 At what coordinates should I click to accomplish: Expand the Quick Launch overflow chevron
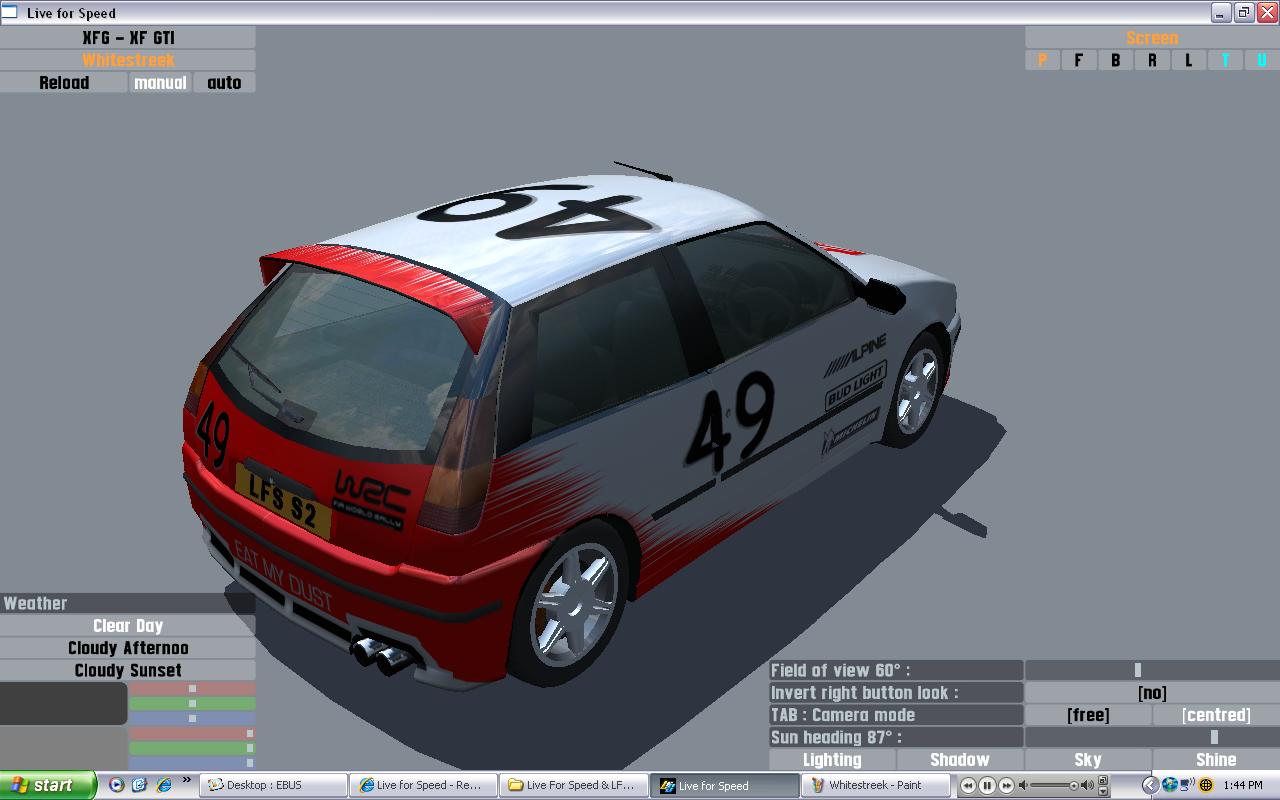pyautogui.click(x=186, y=782)
